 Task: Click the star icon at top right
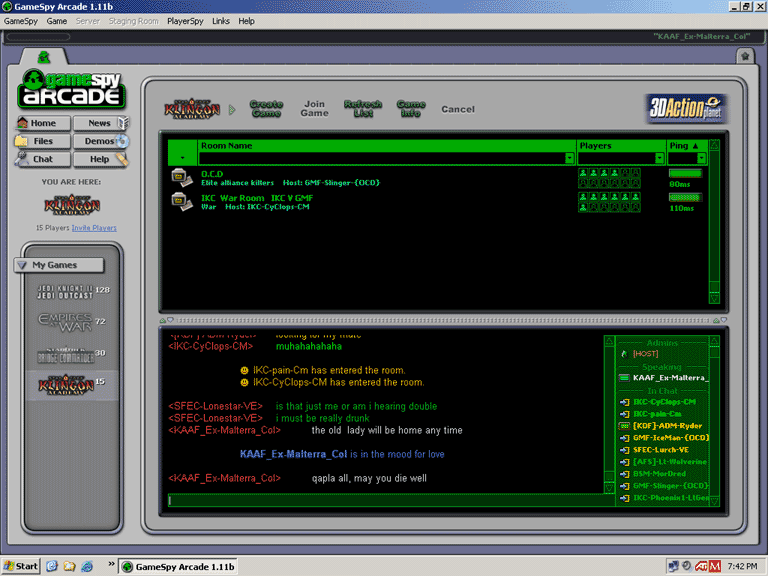click(745, 56)
